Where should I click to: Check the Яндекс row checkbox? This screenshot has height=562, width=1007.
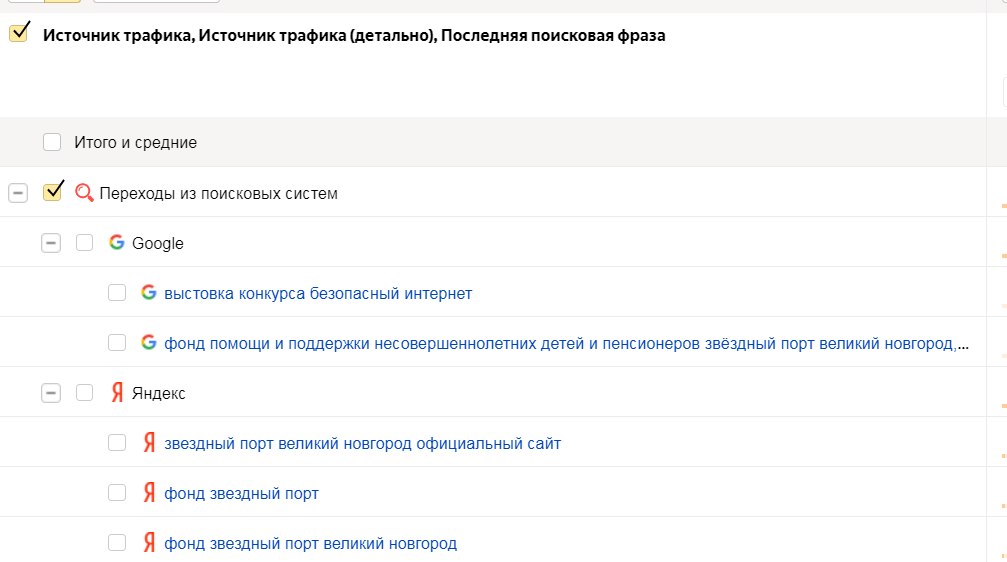84,392
